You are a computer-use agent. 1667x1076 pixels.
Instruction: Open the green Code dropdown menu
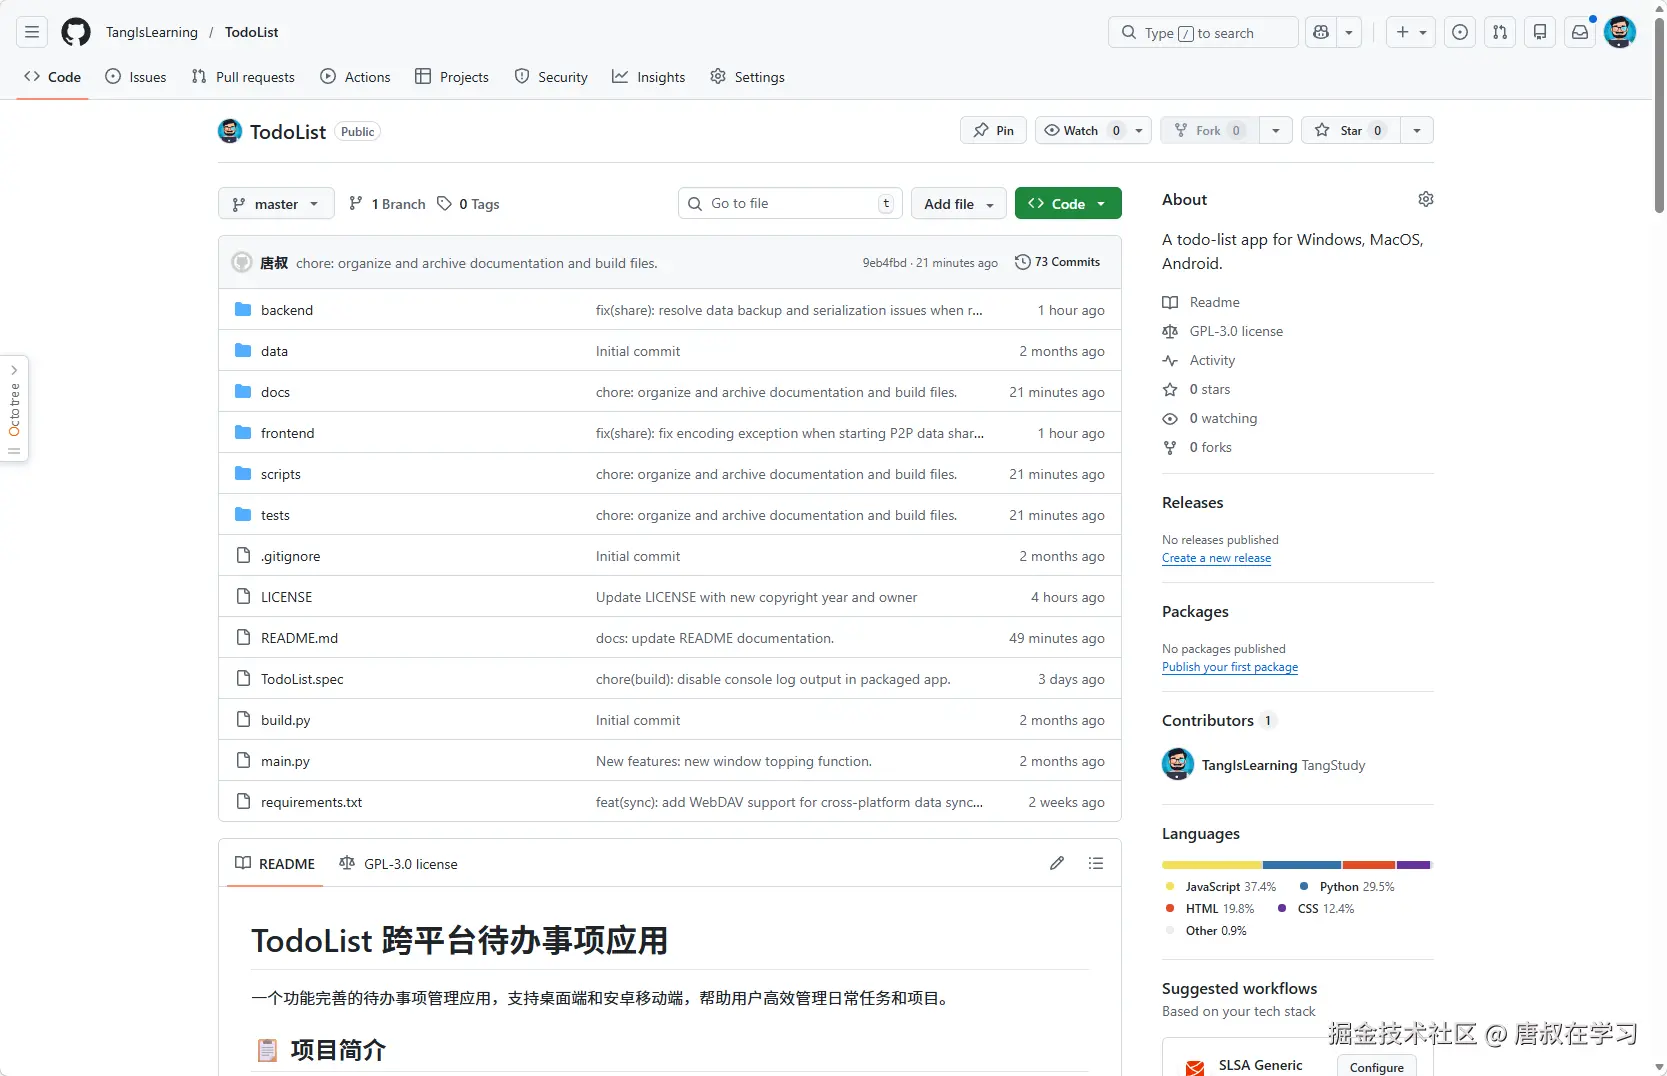tap(1067, 203)
